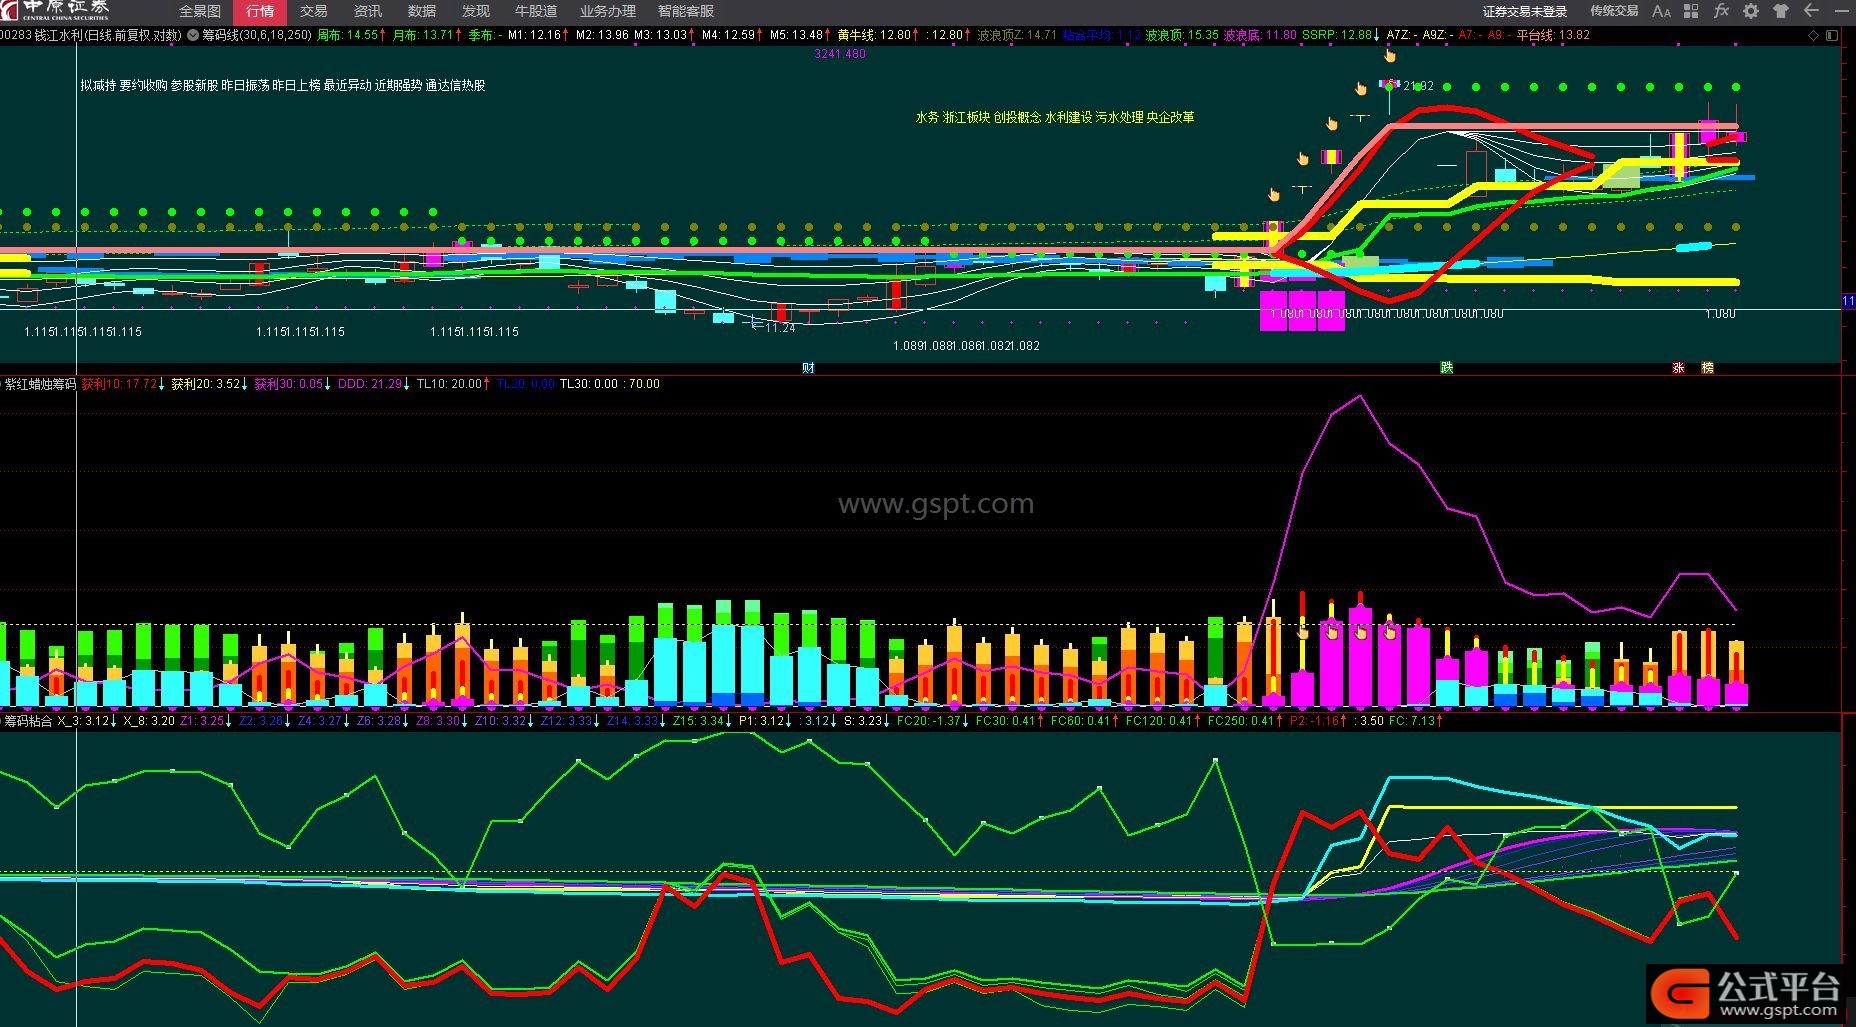Click the 21.92 high price label
Viewport: 1856px width, 1027px height.
tap(1418, 87)
